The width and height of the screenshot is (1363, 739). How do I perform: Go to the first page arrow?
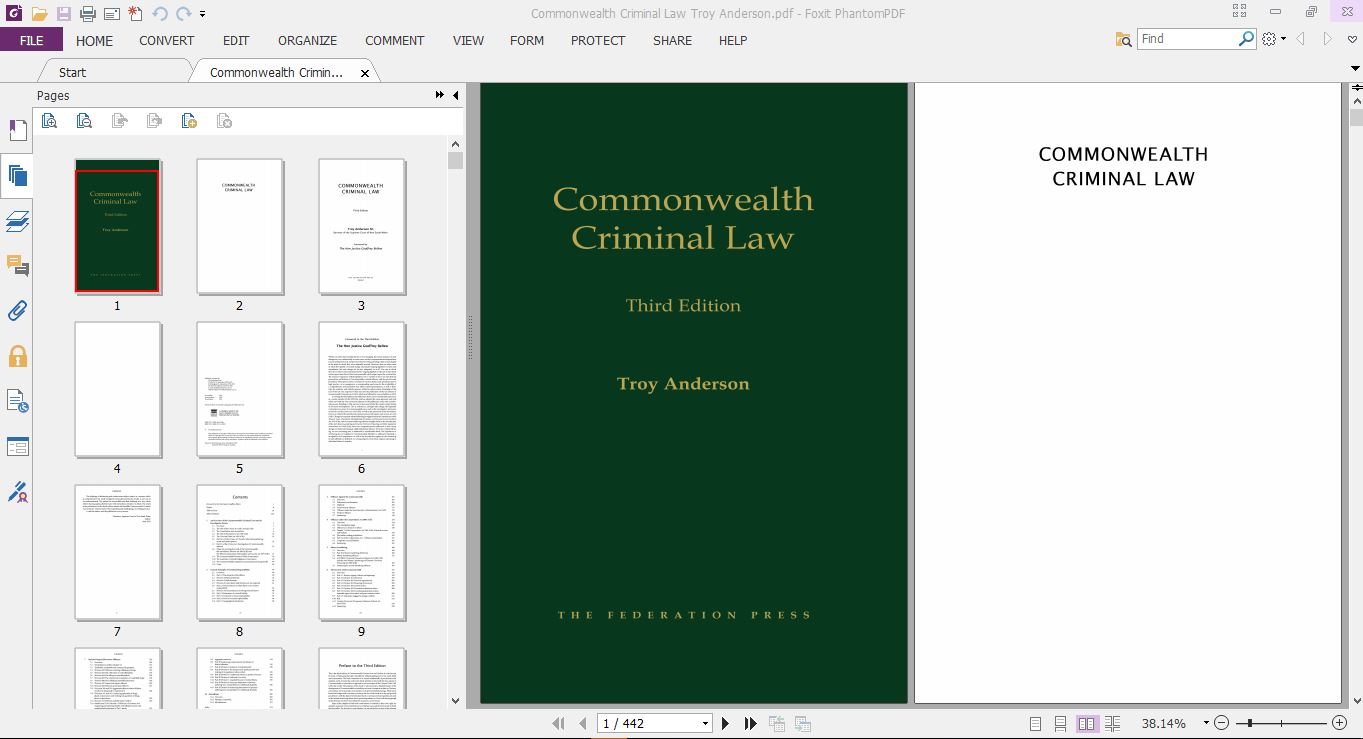pyautogui.click(x=558, y=723)
